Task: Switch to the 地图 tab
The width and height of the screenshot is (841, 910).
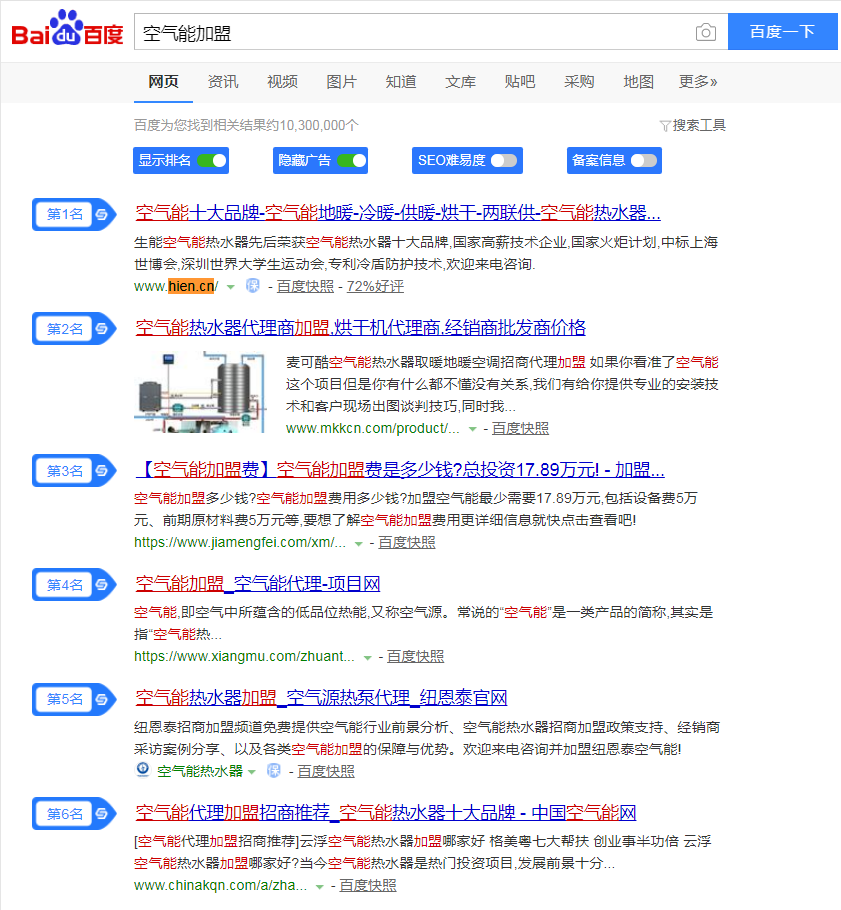Action: (638, 82)
